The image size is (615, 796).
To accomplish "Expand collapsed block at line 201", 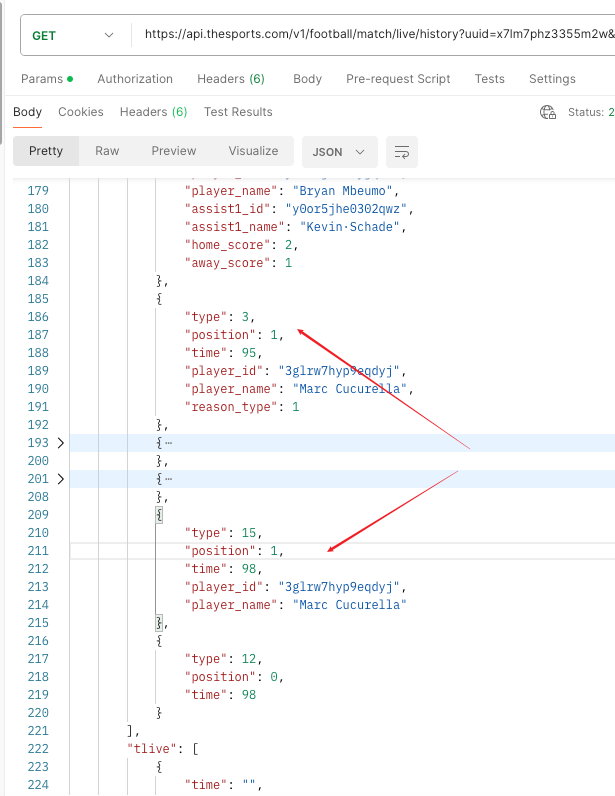I will [x=60, y=479].
